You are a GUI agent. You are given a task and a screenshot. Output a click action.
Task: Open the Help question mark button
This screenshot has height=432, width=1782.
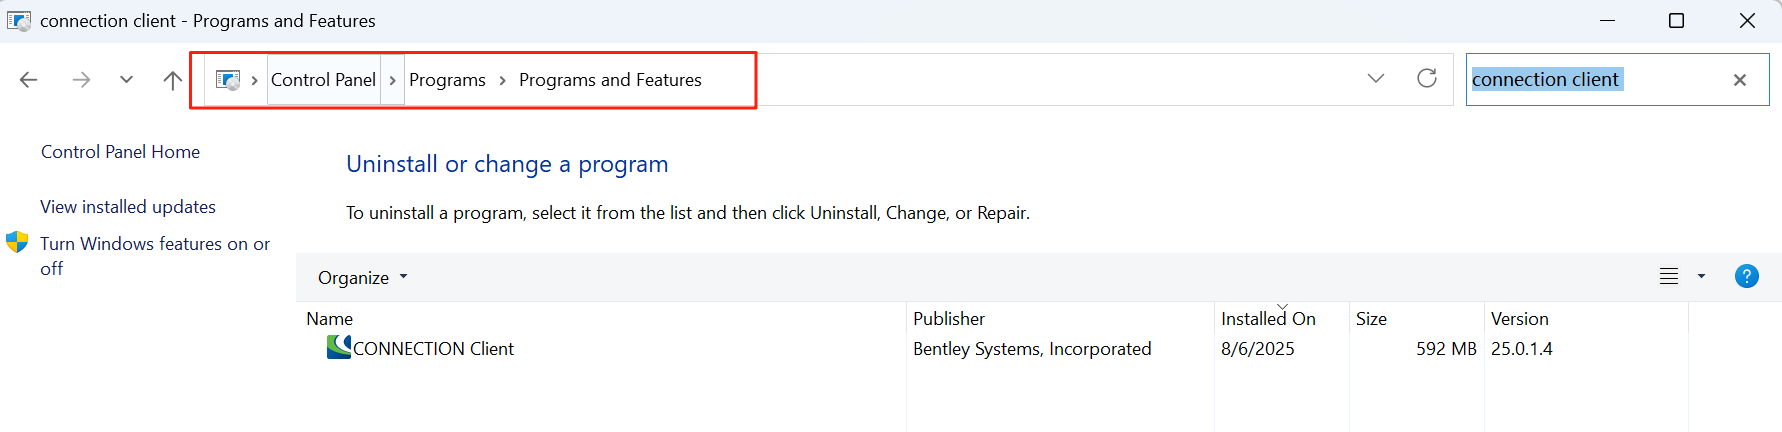click(1746, 277)
